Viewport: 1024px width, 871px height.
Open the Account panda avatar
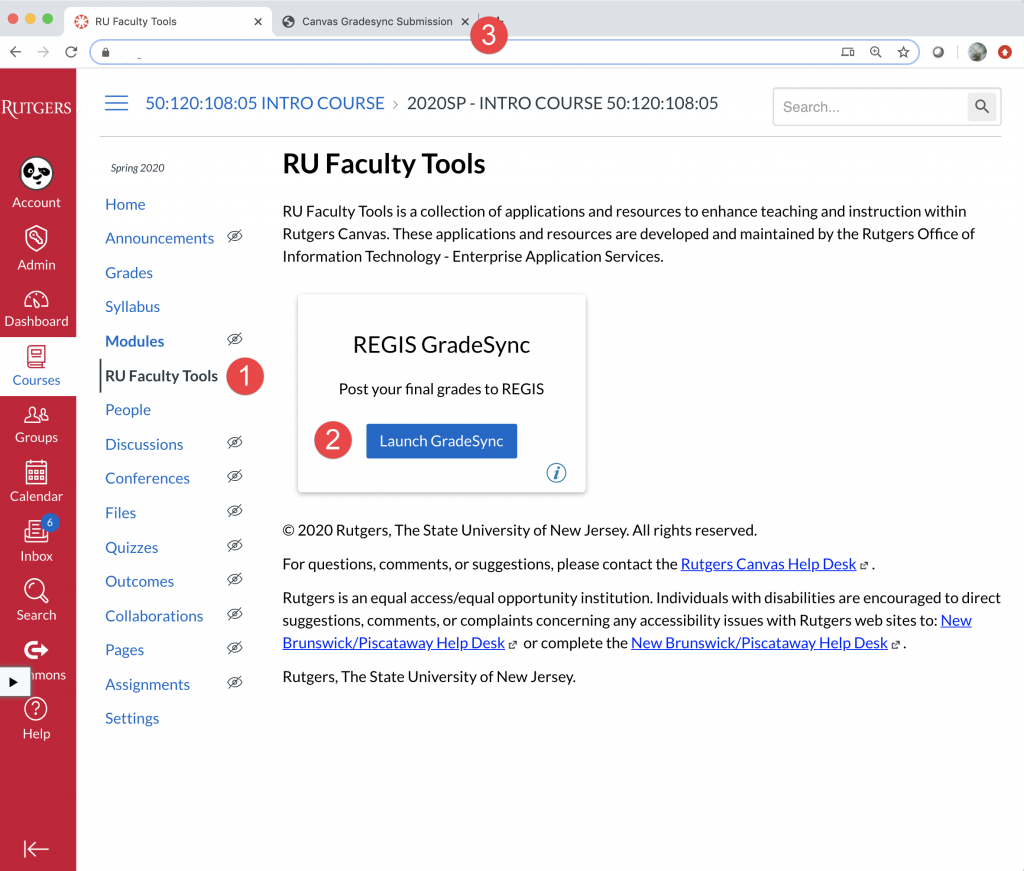(x=37, y=174)
